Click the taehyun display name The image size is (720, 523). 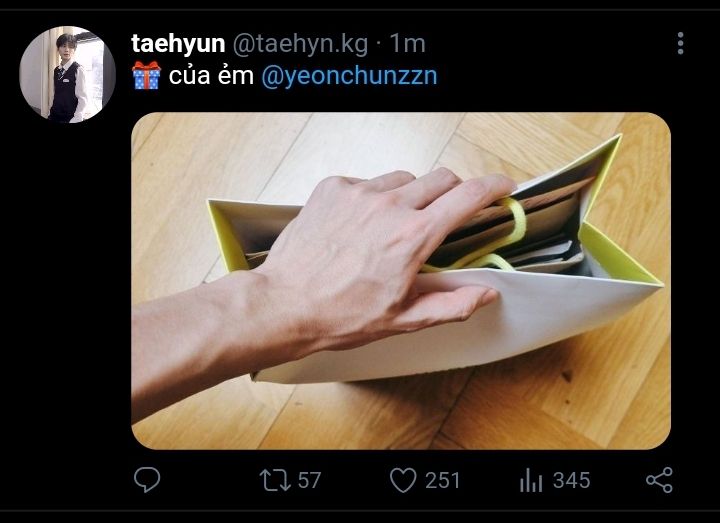(178, 44)
